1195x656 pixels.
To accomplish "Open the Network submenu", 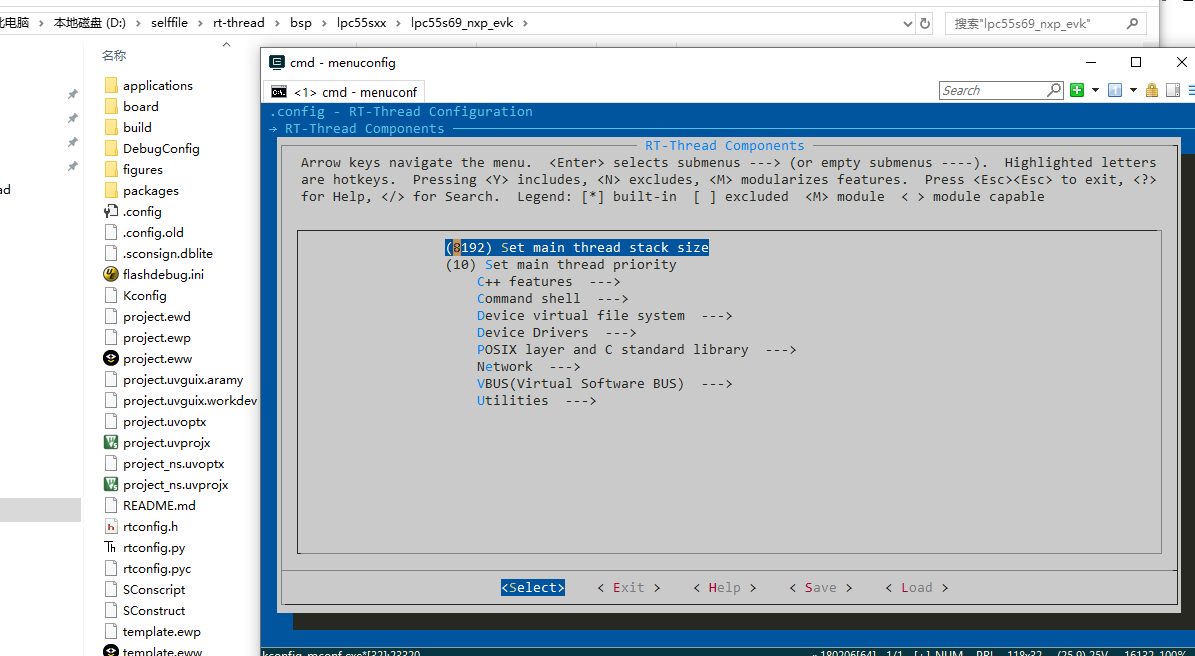I will pyautogui.click(x=529, y=366).
